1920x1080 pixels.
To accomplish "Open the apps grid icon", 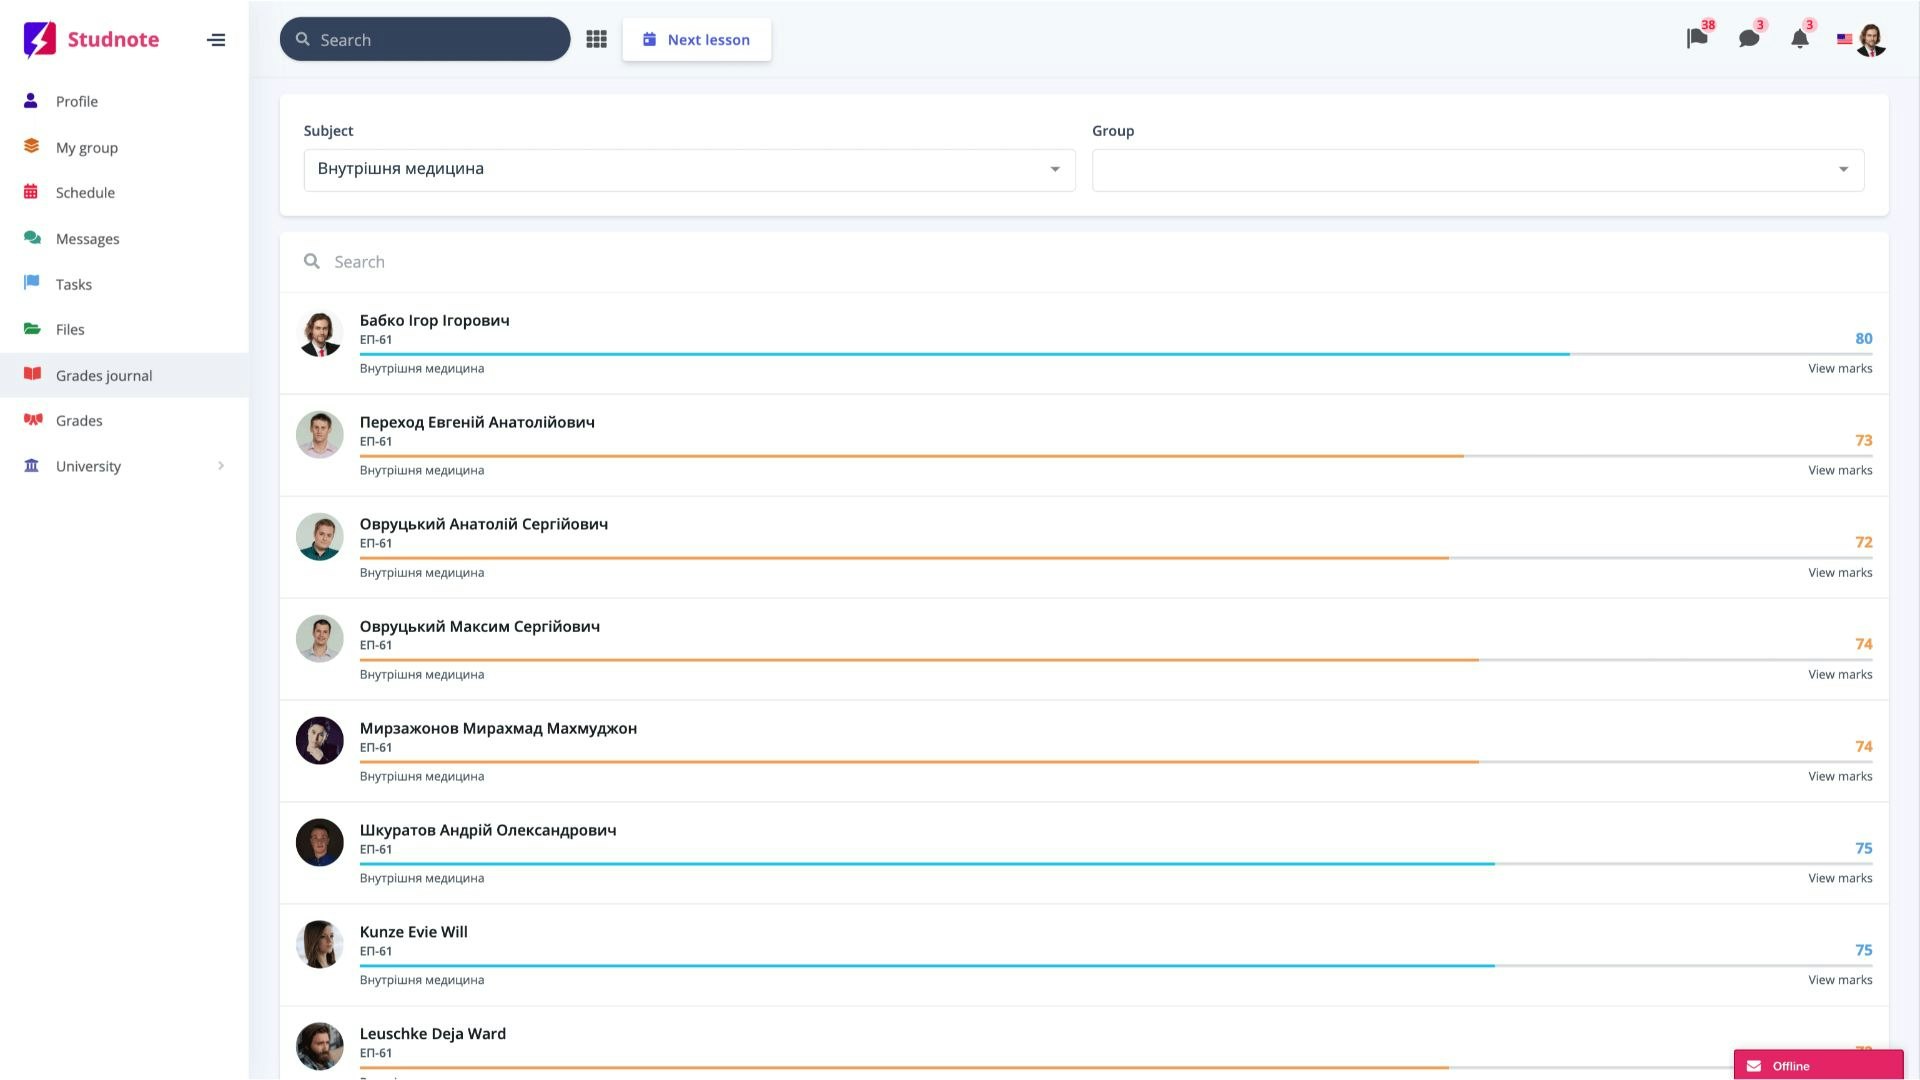I will [x=596, y=39].
